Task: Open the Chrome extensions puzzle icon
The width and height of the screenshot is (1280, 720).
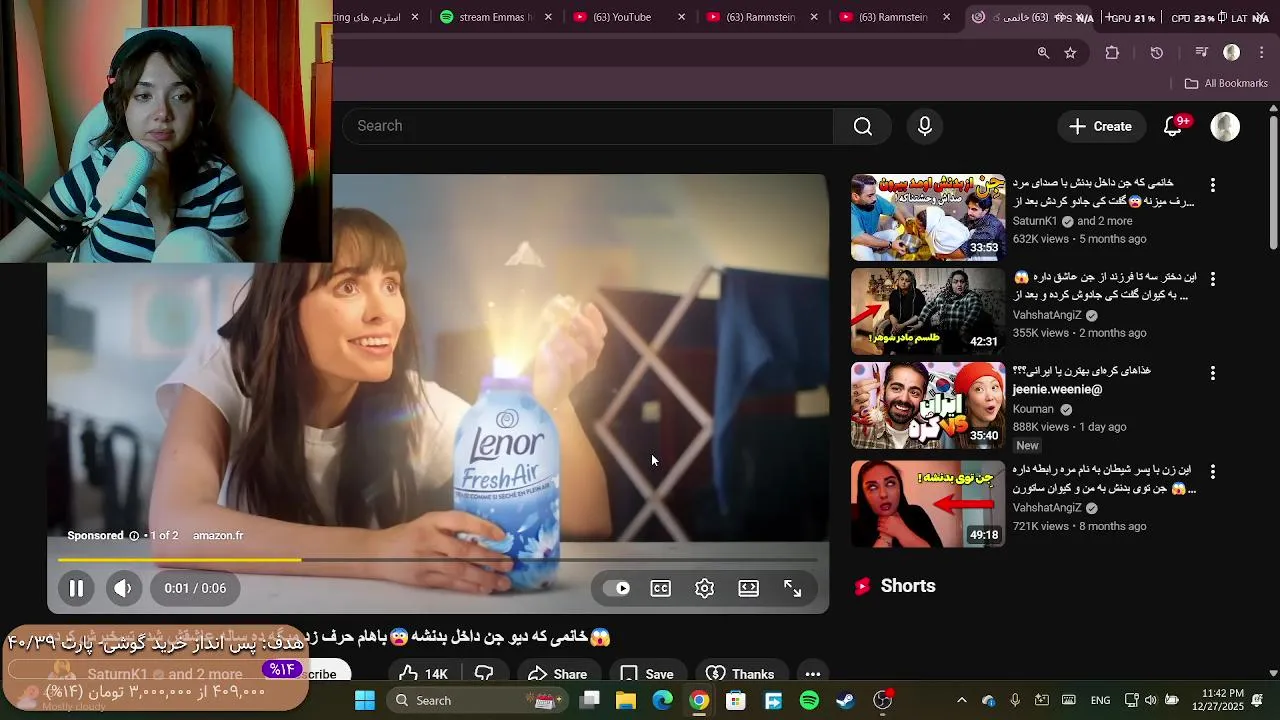Action: [x=1112, y=53]
